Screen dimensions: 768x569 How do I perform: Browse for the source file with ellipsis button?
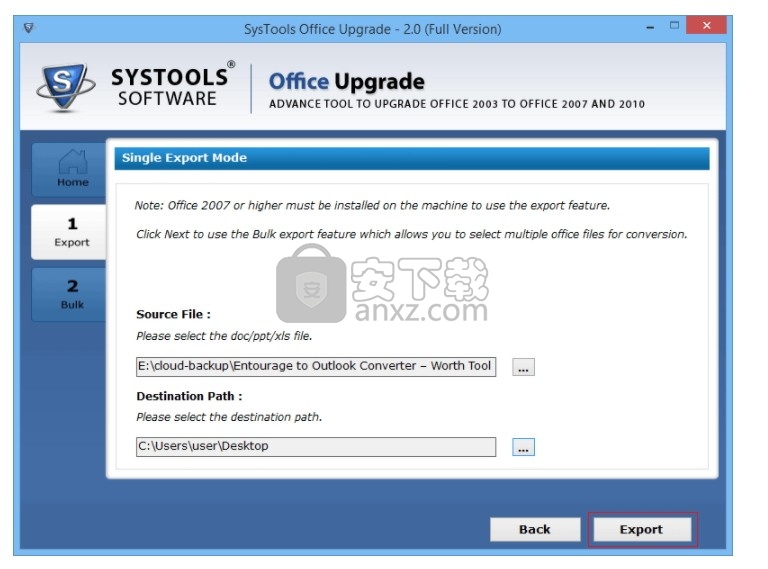pyautogui.click(x=523, y=367)
